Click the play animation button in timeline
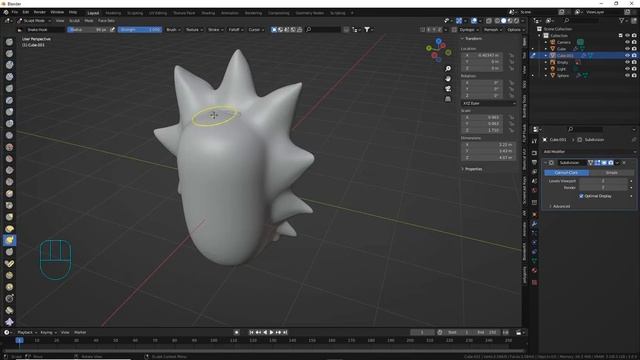This screenshot has width=640, height=360. (271, 332)
